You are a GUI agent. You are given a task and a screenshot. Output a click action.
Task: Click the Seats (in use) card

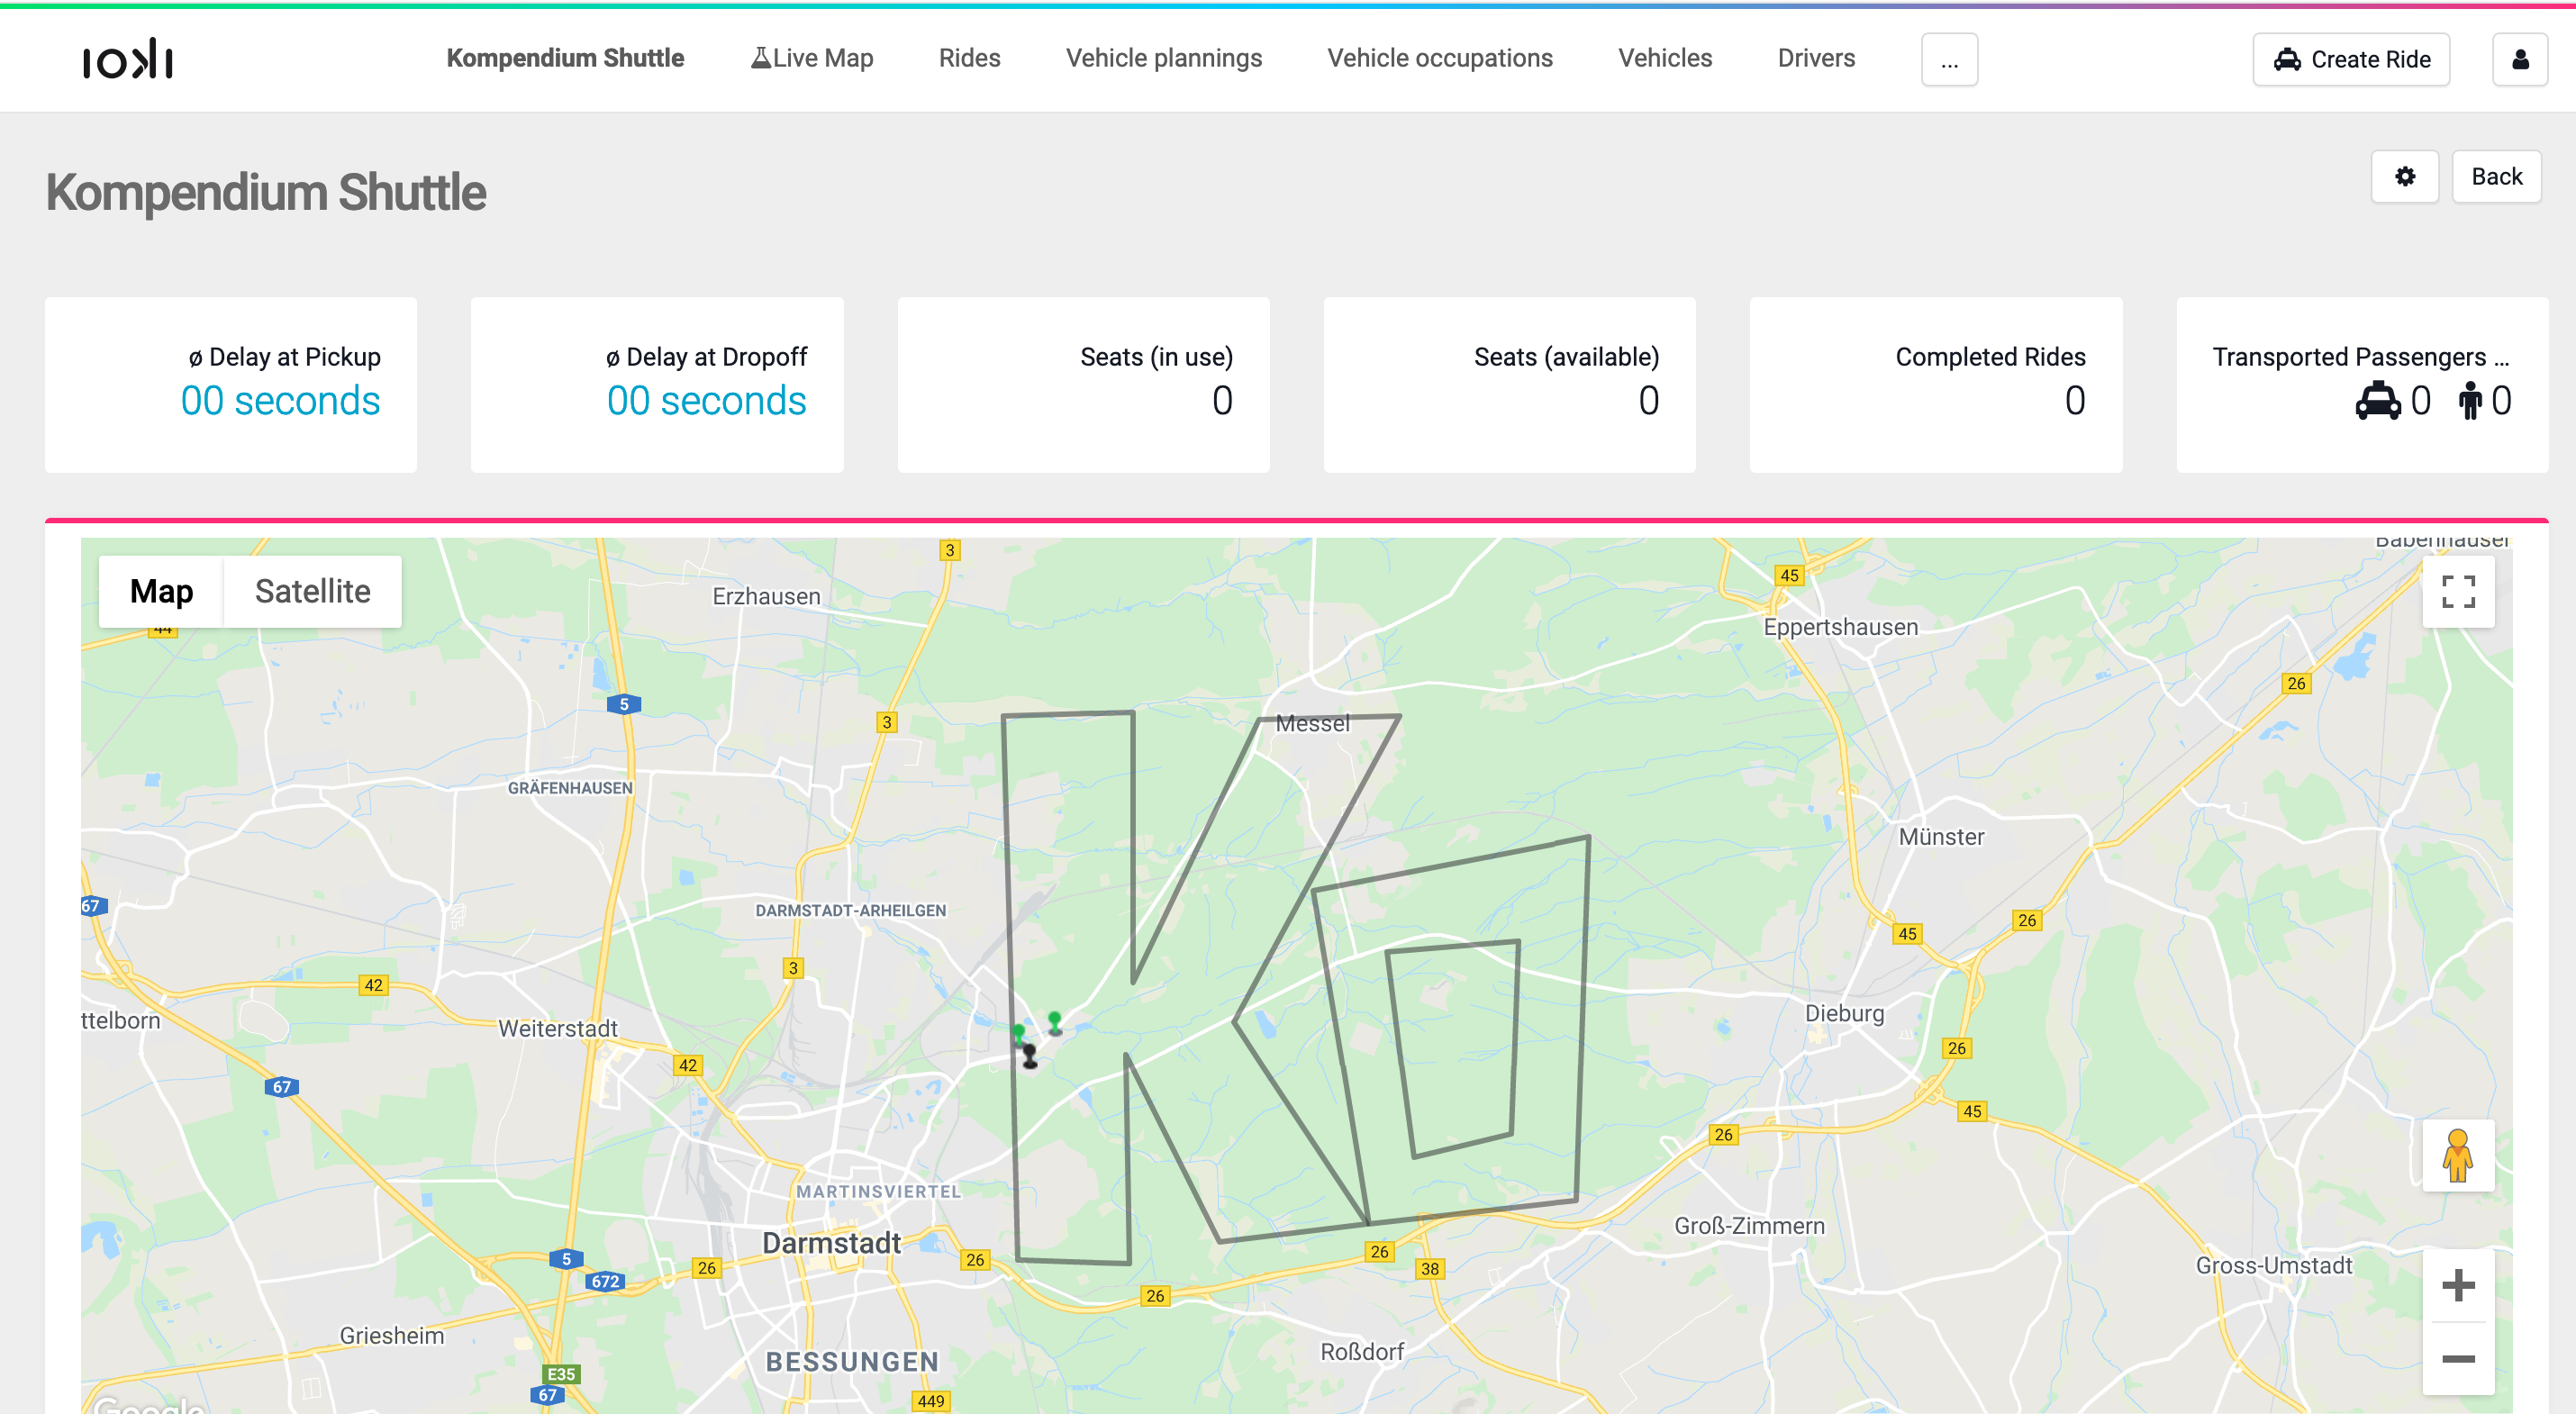tap(1083, 385)
